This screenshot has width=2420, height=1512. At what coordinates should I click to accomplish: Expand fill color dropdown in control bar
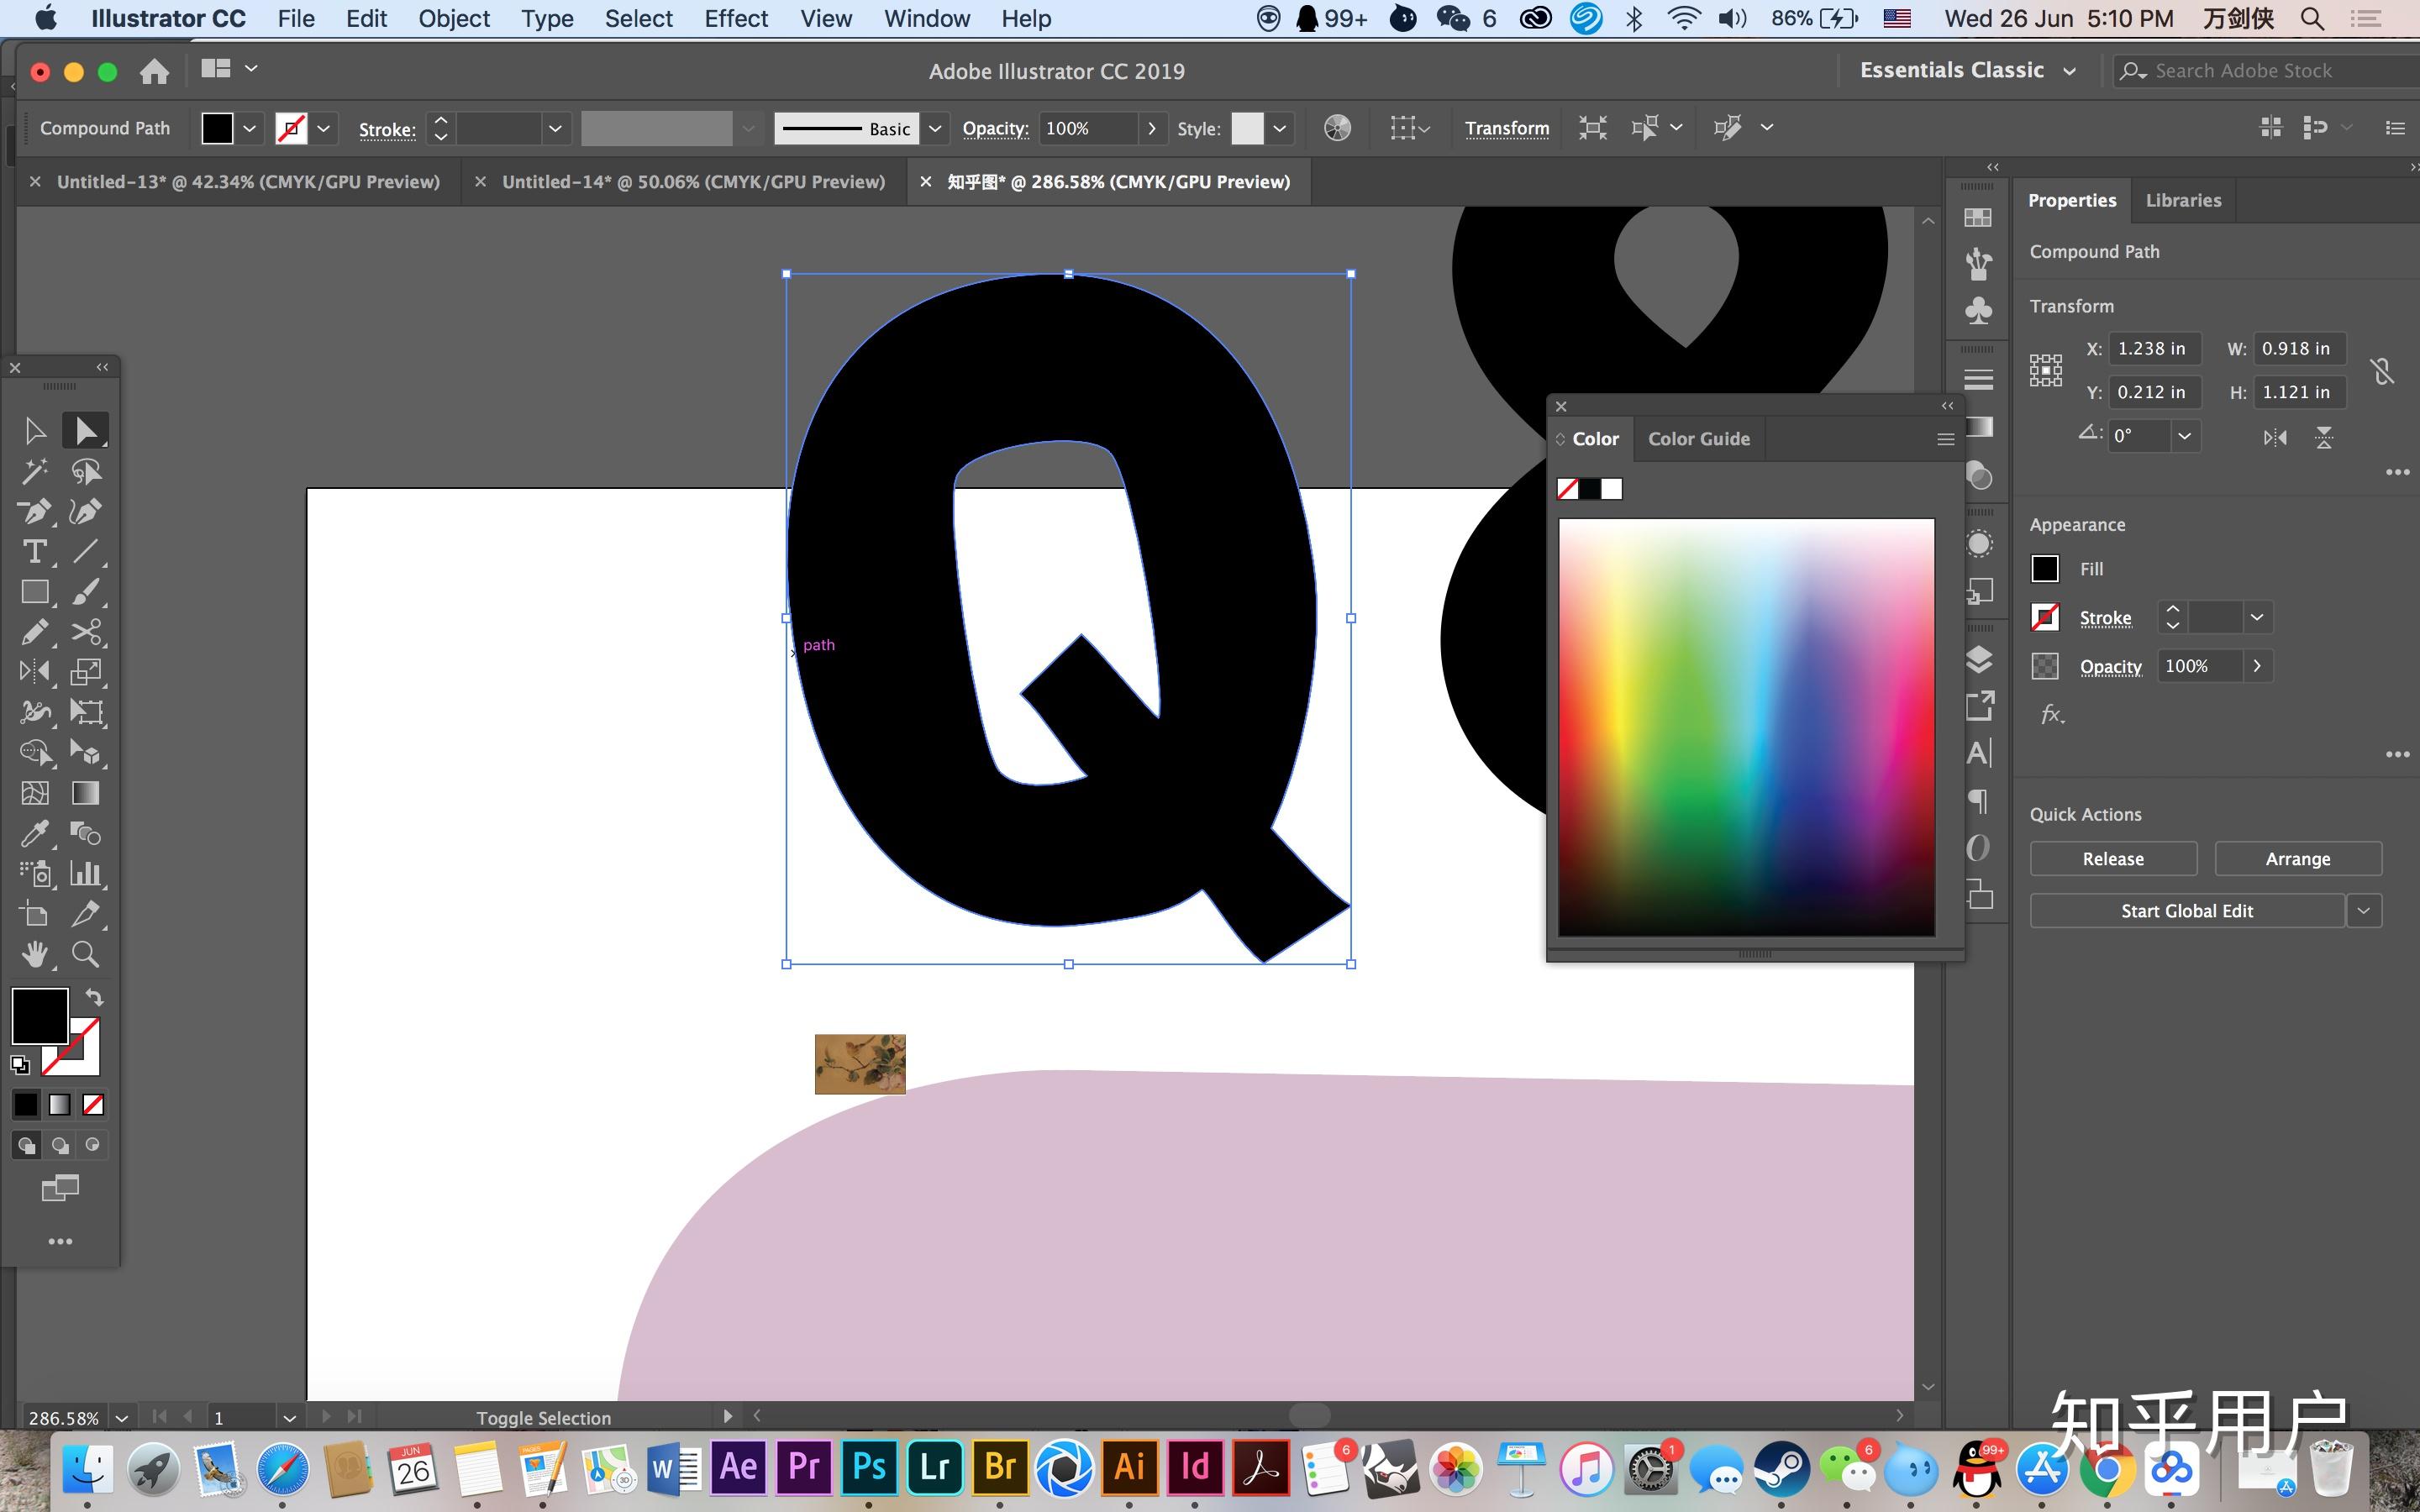point(250,128)
